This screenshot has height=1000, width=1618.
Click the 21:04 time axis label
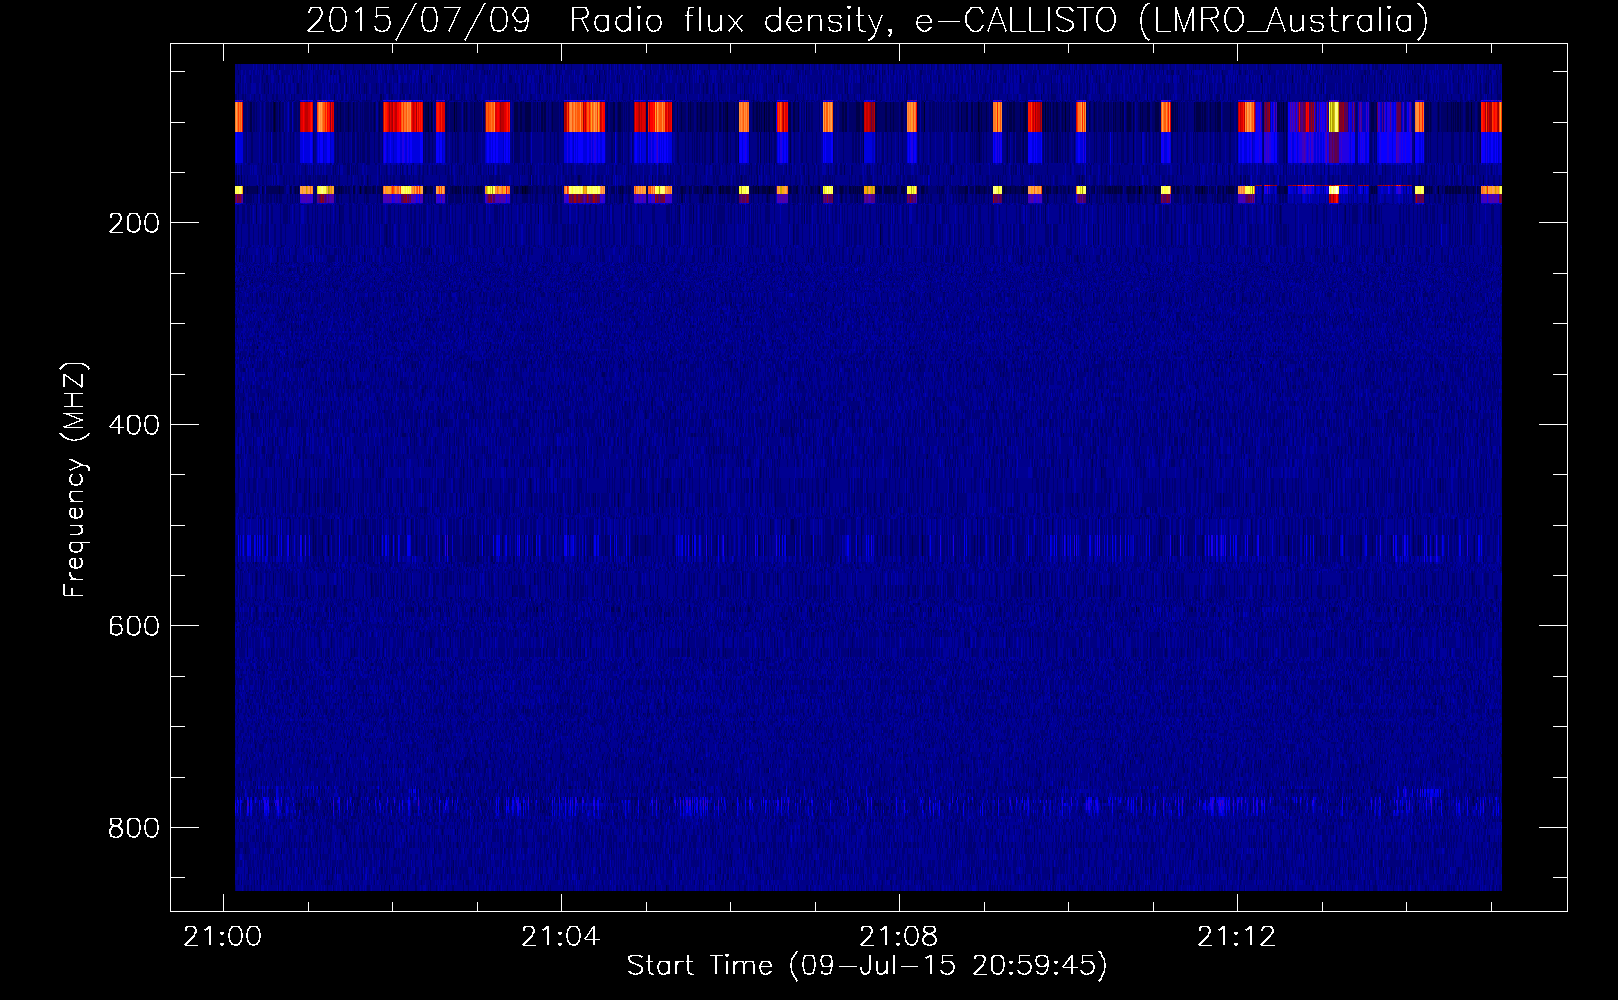(x=561, y=936)
